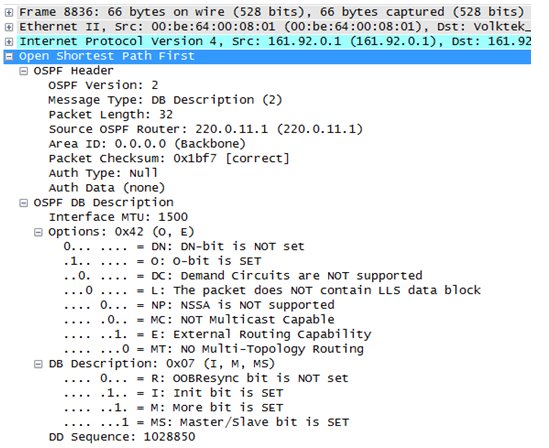Select the Interface MTU 1500 line
This screenshot has width=549, height=448.
click(x=118, y=217)
